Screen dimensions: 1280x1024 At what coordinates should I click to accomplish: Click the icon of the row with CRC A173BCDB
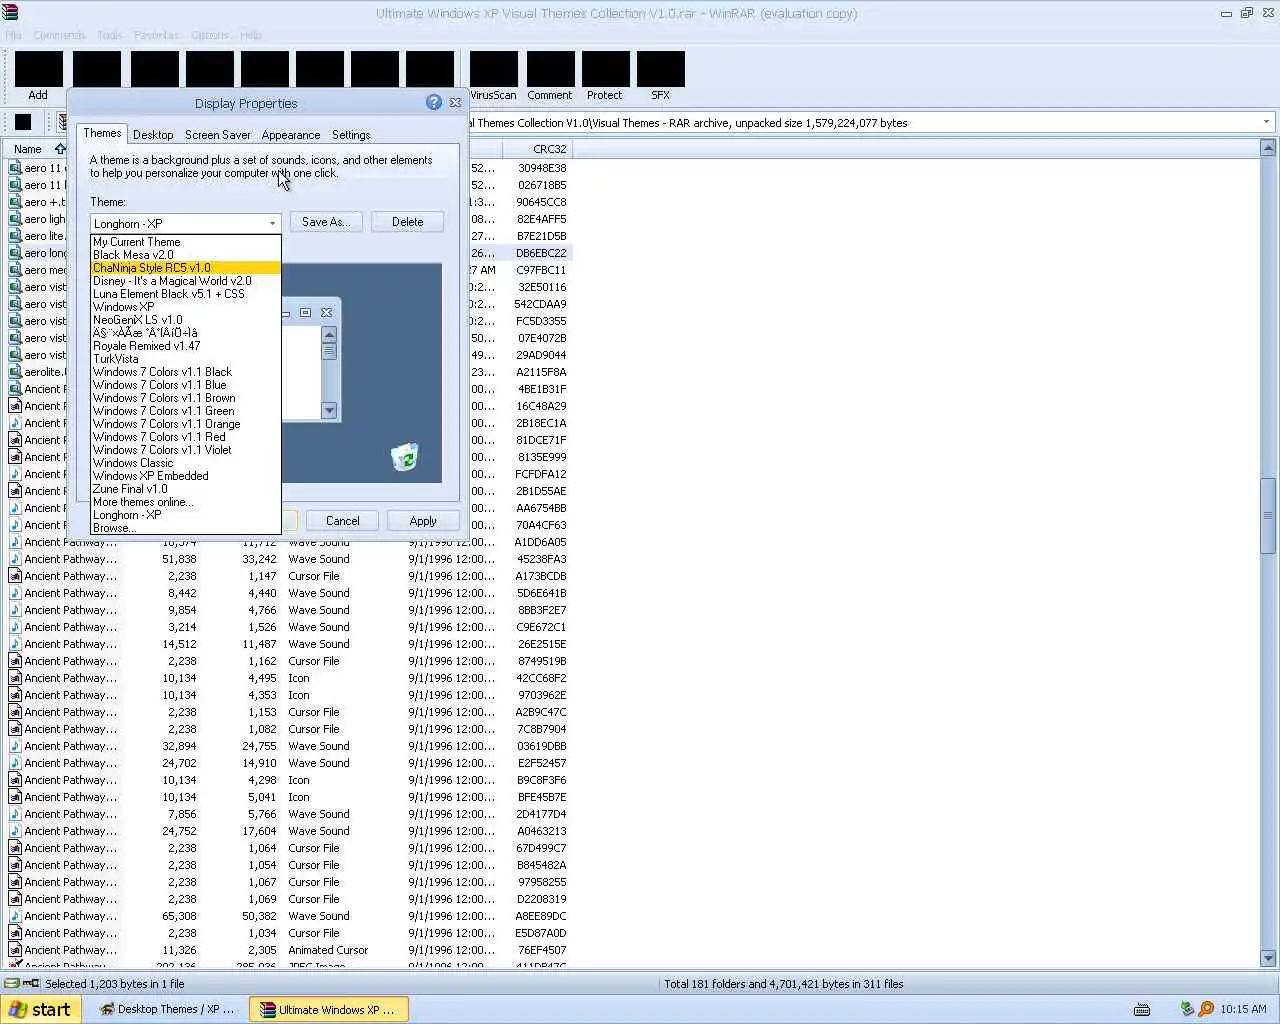tap(15, 576)
